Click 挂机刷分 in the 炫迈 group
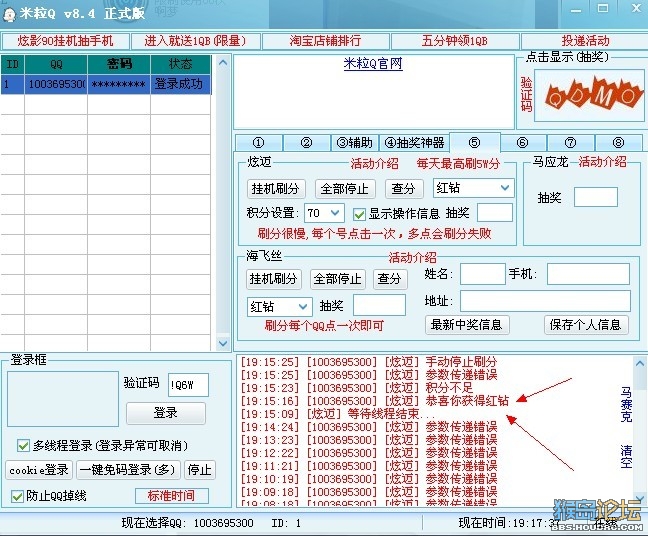Viewport: 648px width, 536px height. click(275, 189)
